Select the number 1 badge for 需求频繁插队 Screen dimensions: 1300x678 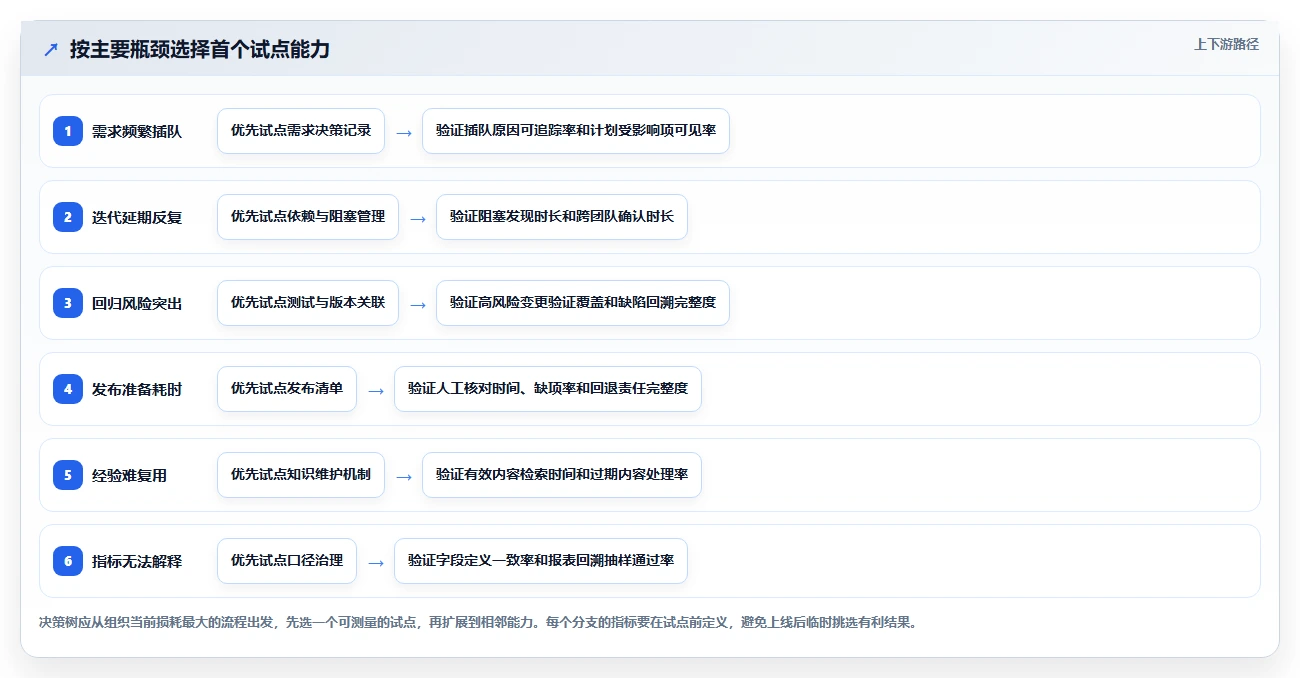click(x=68, y=131)
